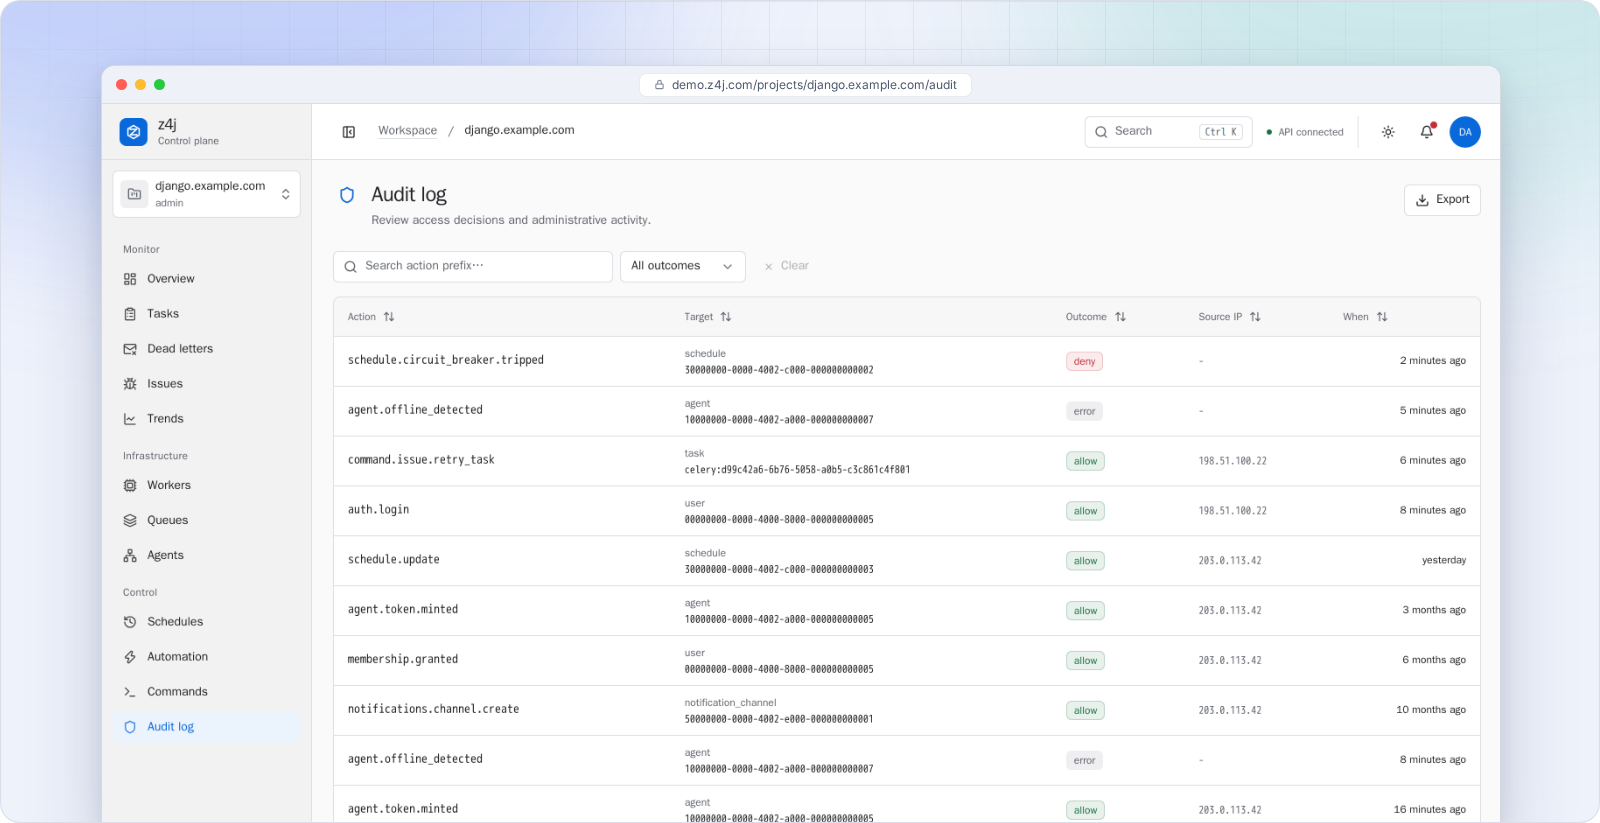Open notifications bell icon
Screen dimensions: 1600x823
(1427, 132)
